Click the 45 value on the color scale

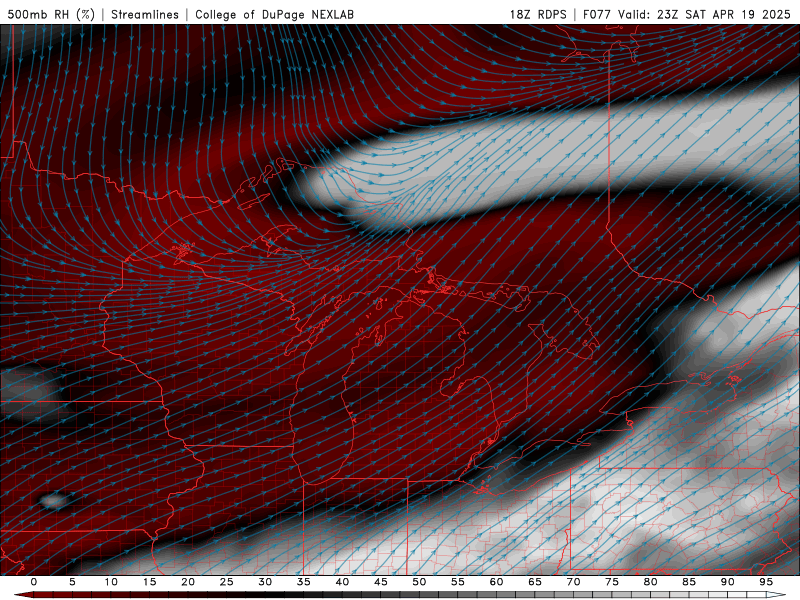coord(381,582)
